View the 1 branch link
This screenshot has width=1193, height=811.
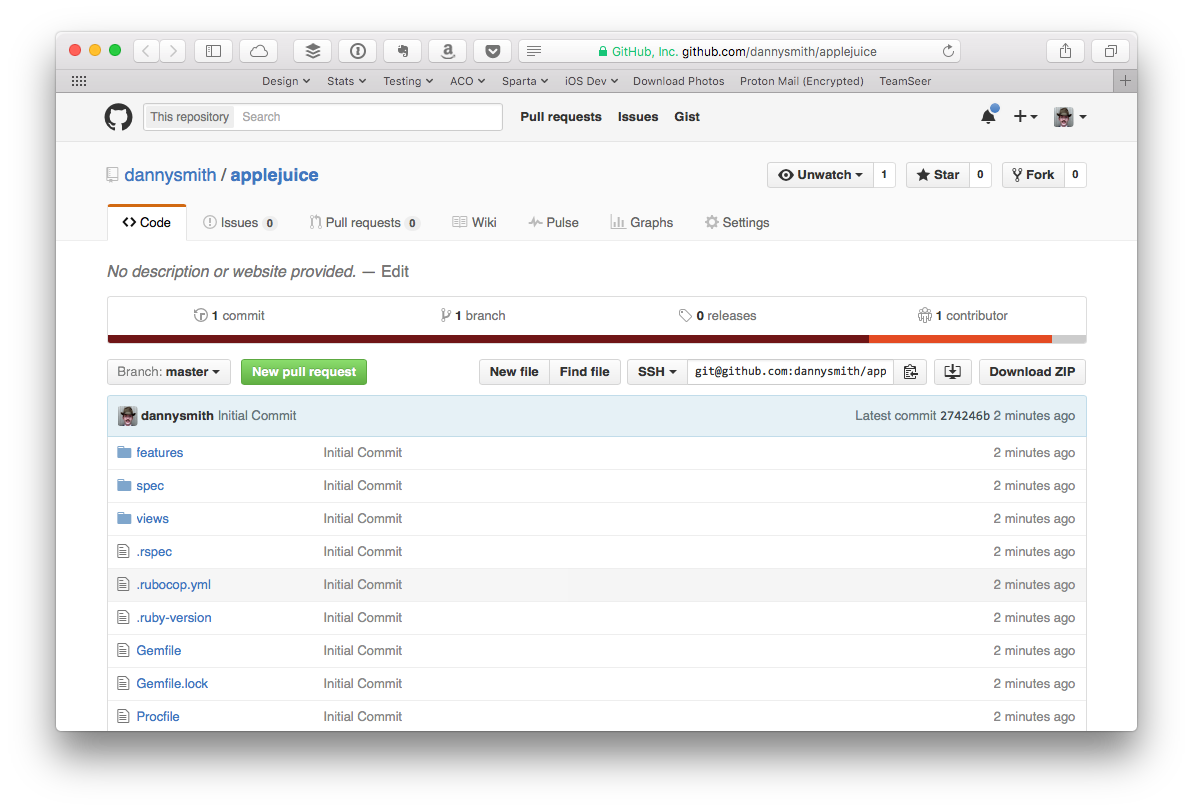pyautogui.click(x=472, y=316)
